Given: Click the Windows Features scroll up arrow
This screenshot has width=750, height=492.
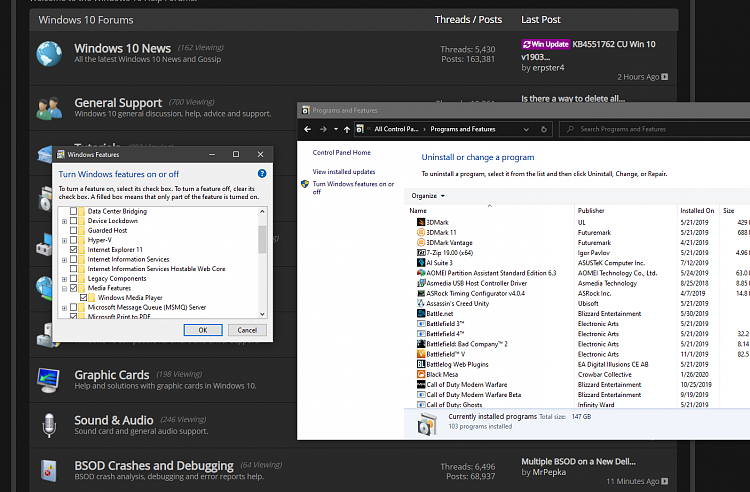Looking at the screenshot, I should pyautogui.click(x=262, y=211).
